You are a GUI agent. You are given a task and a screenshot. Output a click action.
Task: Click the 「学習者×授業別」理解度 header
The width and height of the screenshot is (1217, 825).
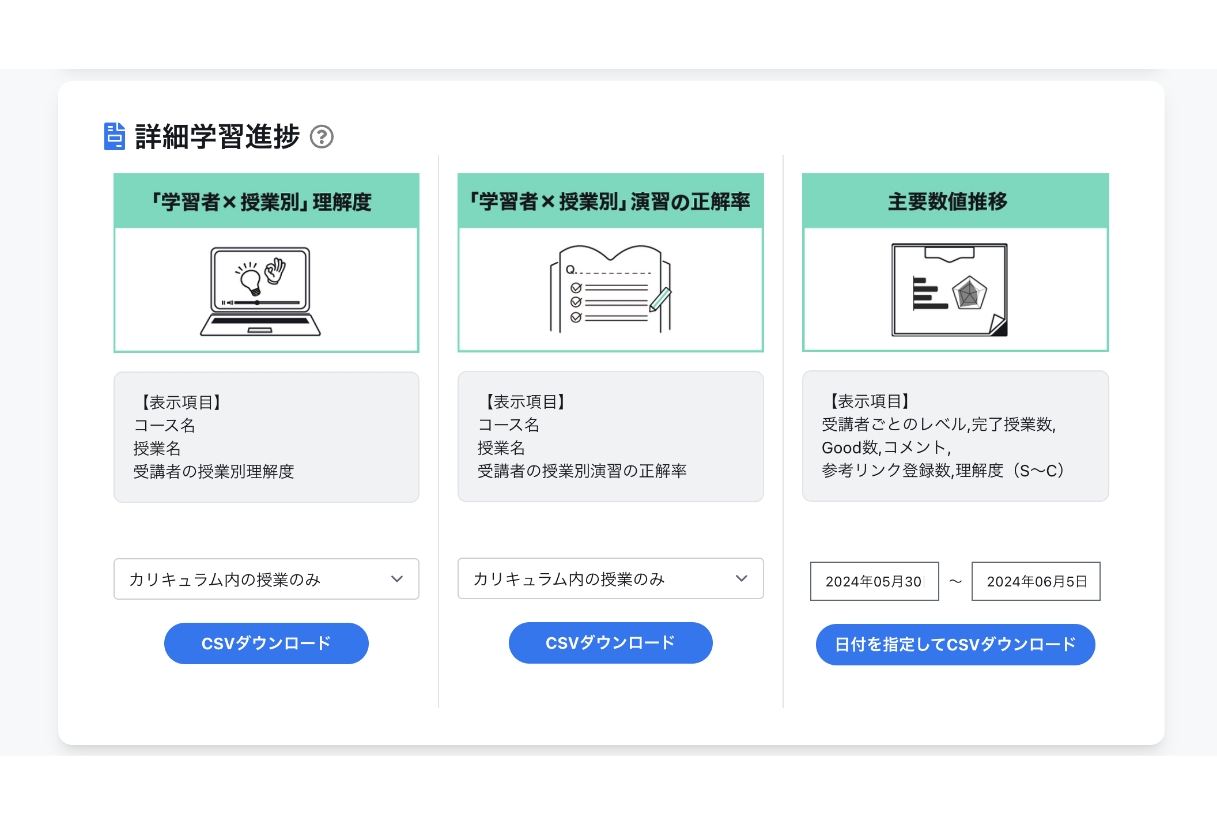pos(266,201)
